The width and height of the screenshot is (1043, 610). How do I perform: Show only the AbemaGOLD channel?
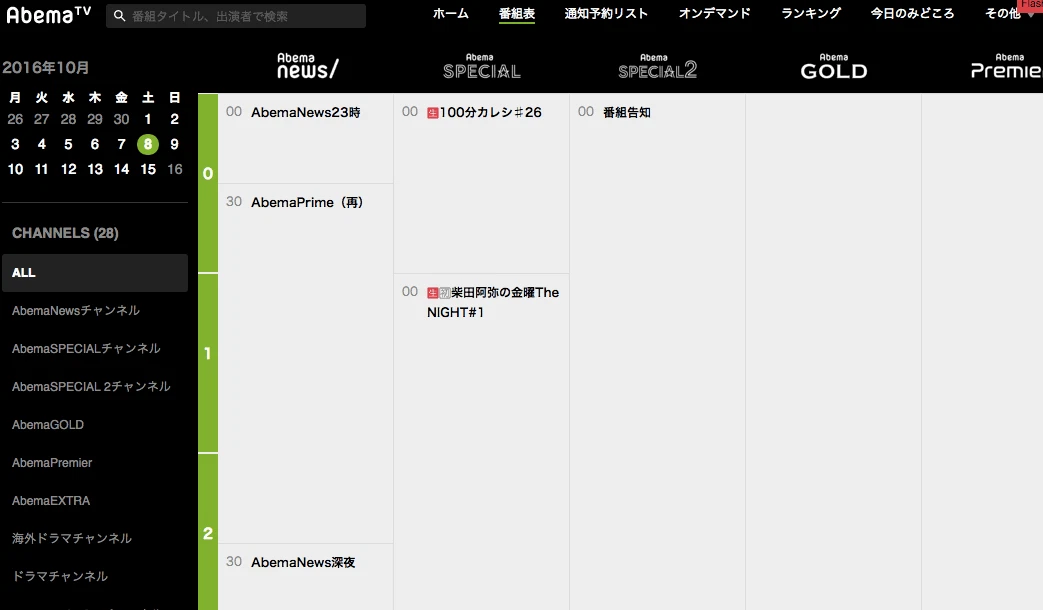48,424
